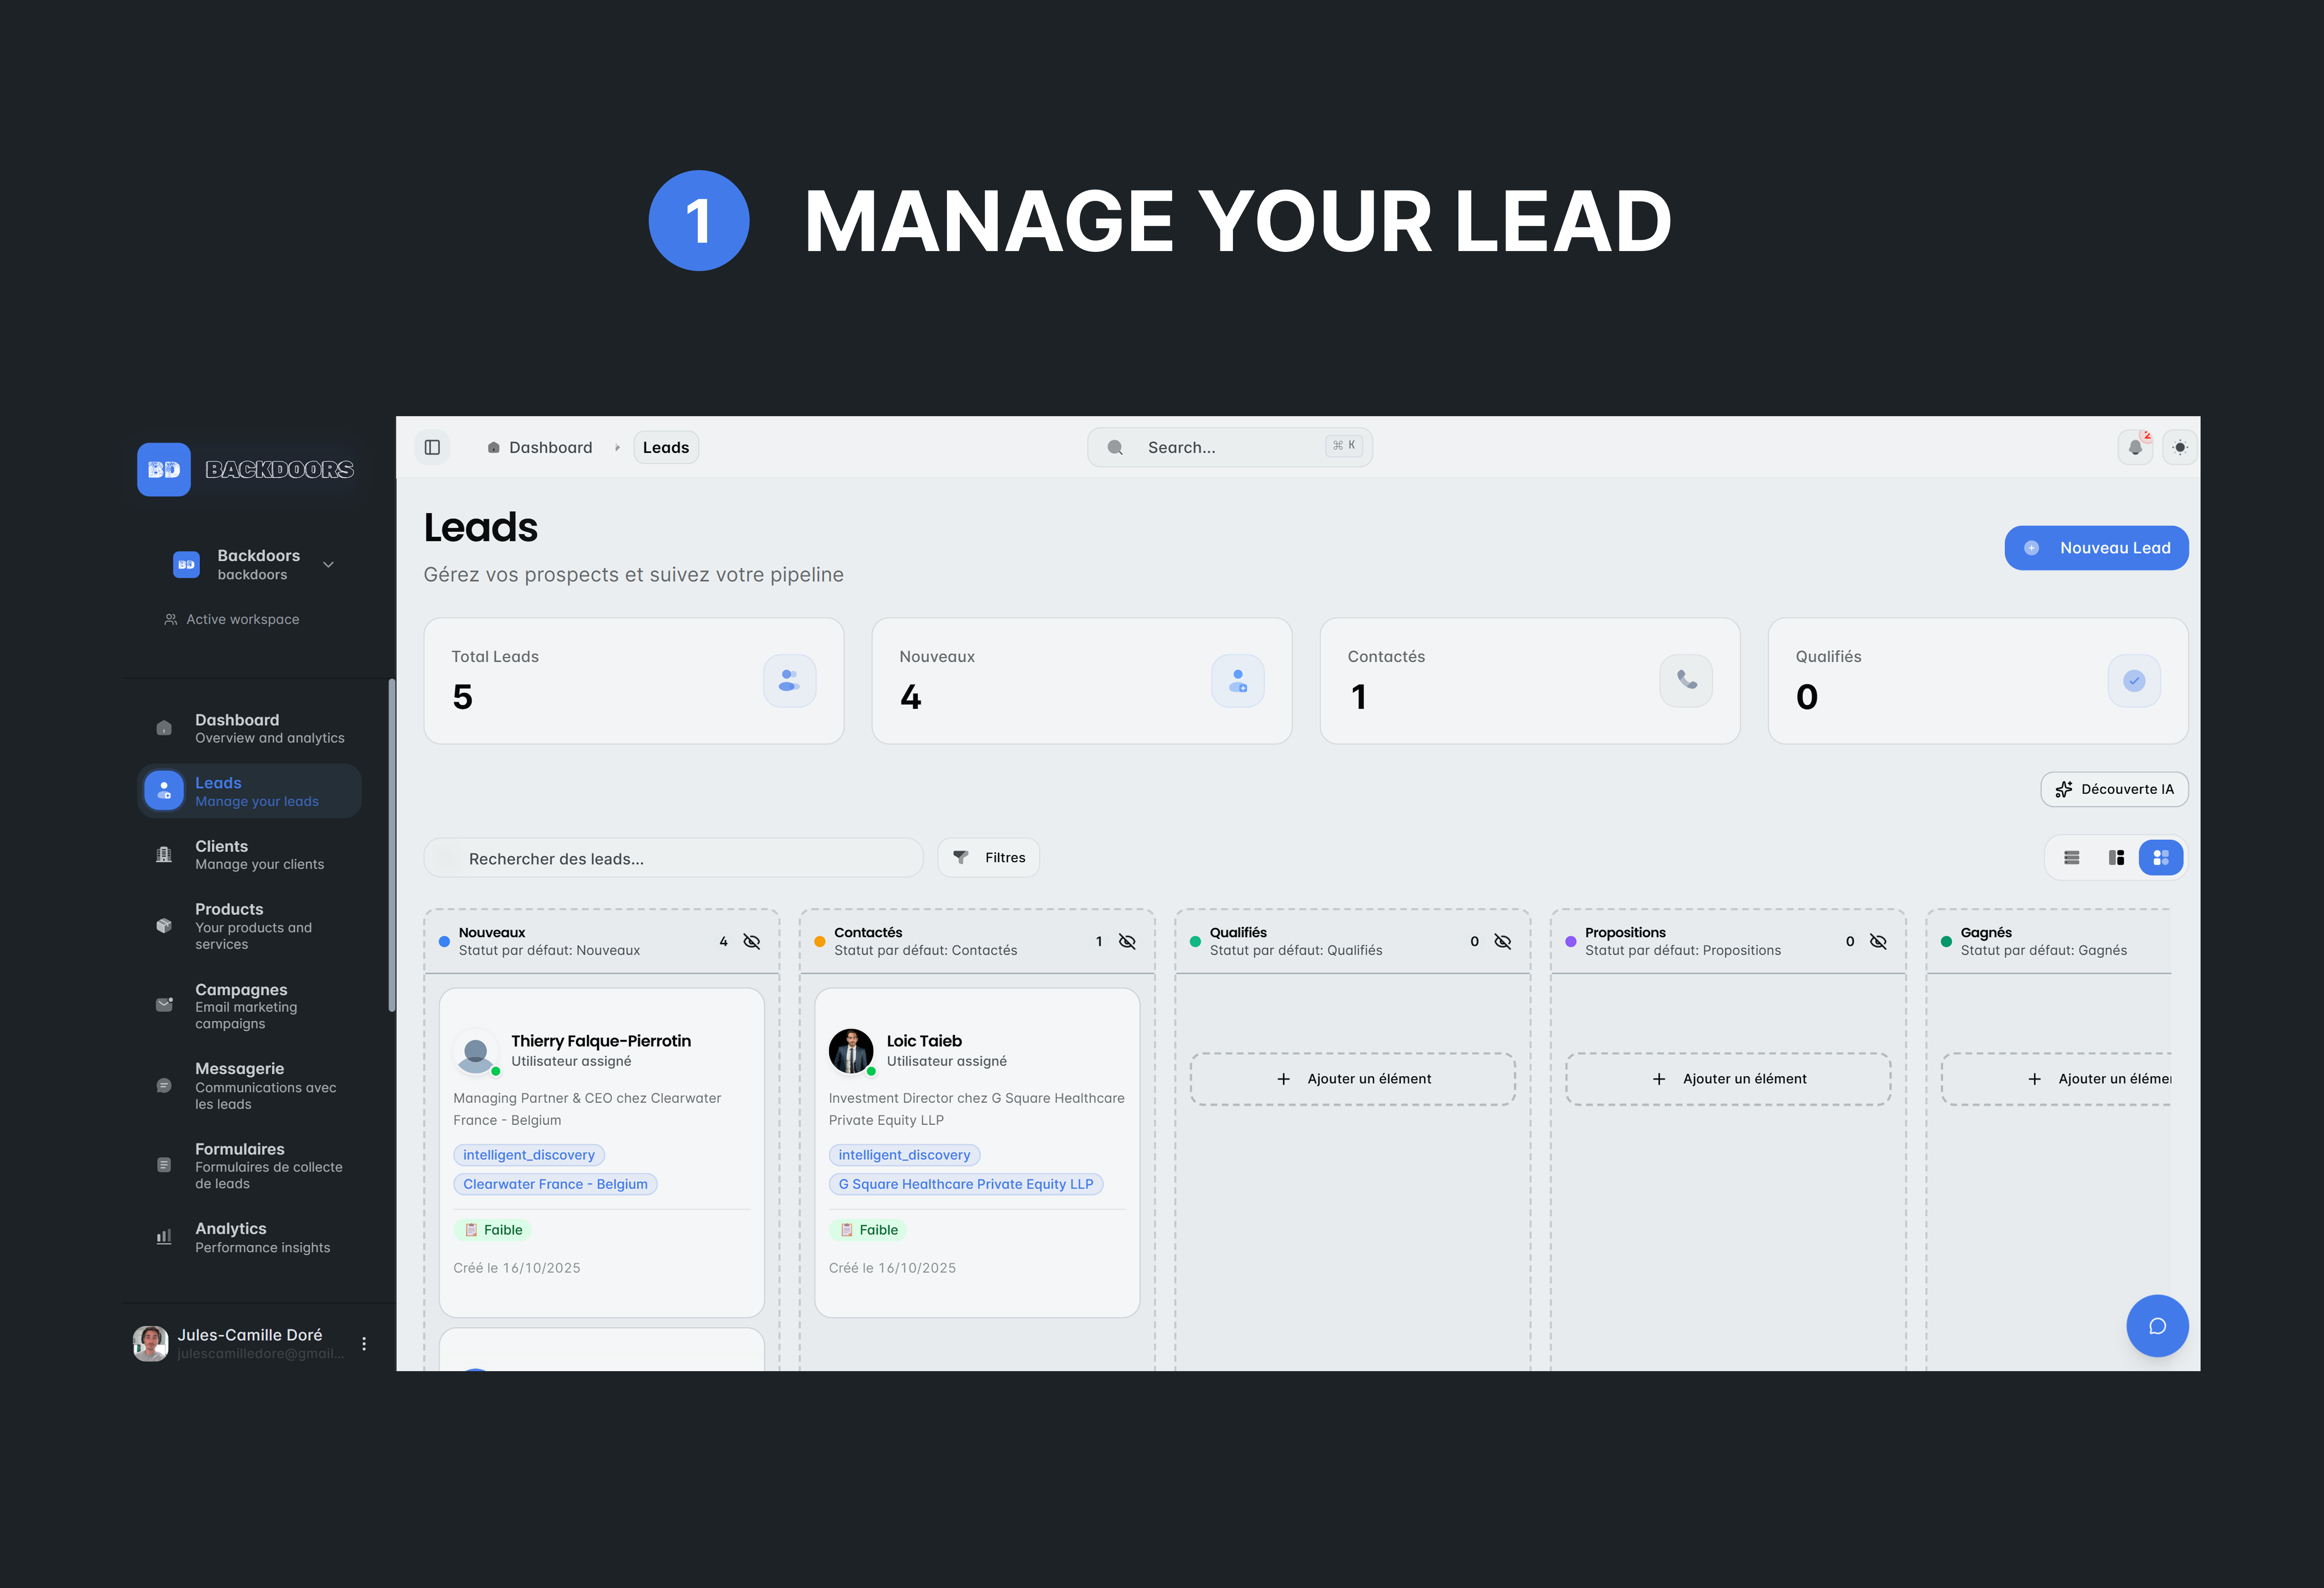This screenshot has height=1588, width=2324.
Task: Open the Filtres filter dropdown
Action: point(988,858)
